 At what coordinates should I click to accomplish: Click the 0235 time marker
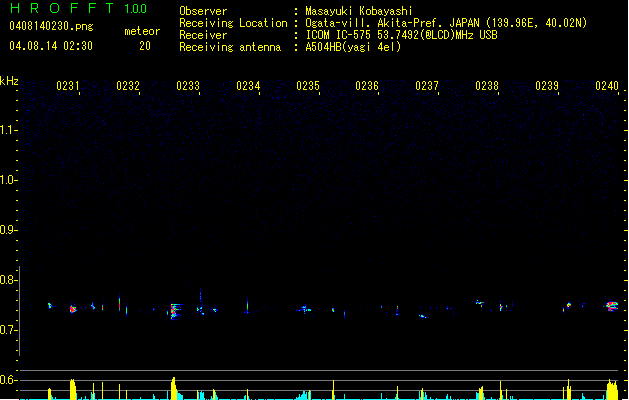308,86
